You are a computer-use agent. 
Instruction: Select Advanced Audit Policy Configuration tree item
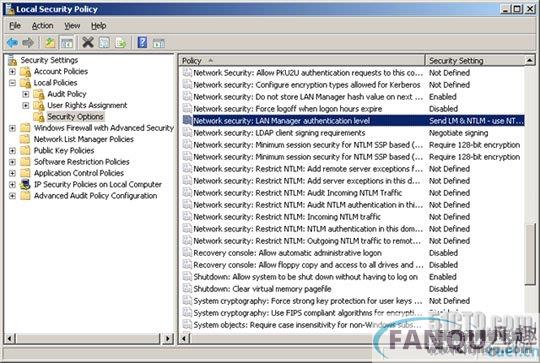95,196
